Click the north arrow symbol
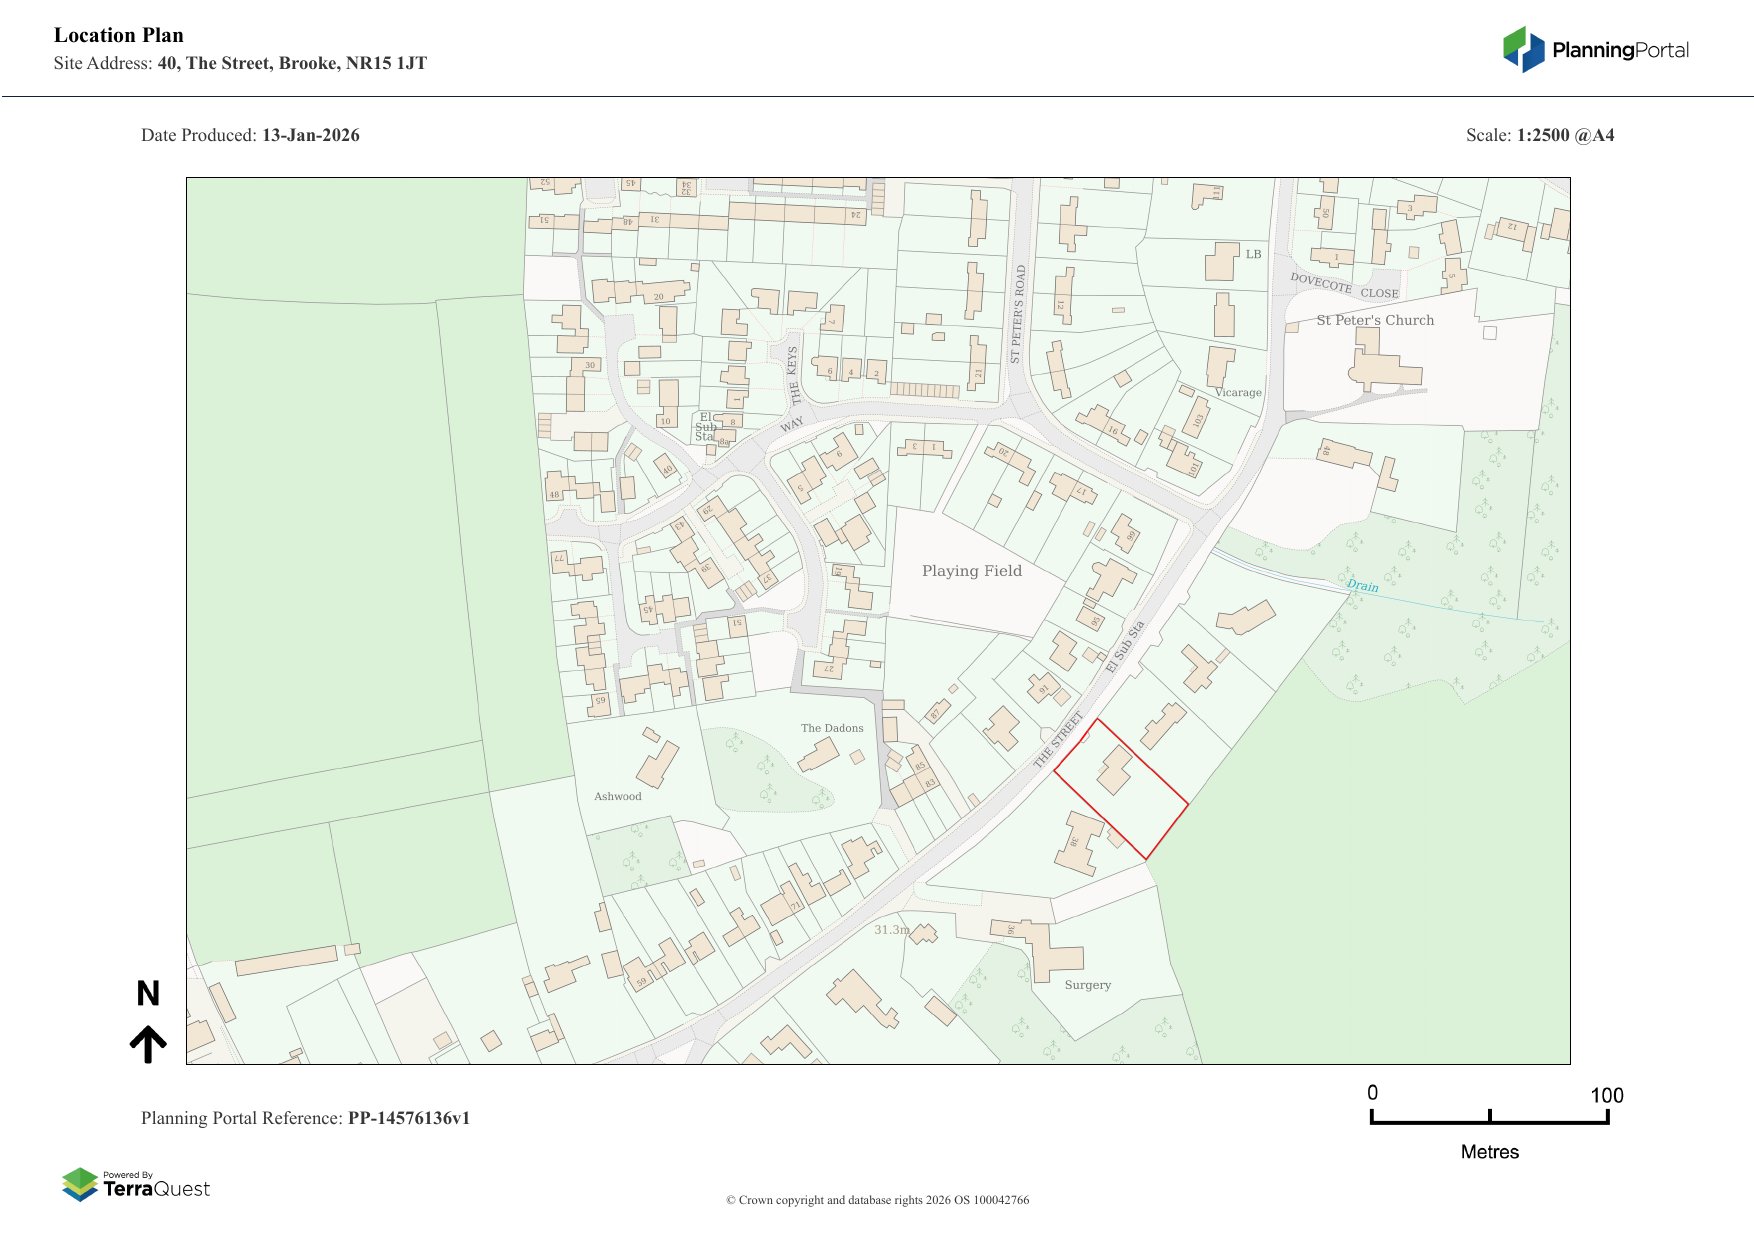 click(148, 1043)
